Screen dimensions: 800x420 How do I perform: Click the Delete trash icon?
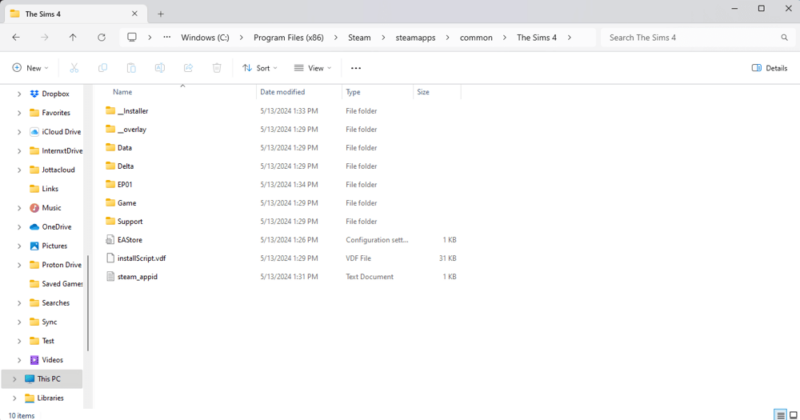click(217, 68)
